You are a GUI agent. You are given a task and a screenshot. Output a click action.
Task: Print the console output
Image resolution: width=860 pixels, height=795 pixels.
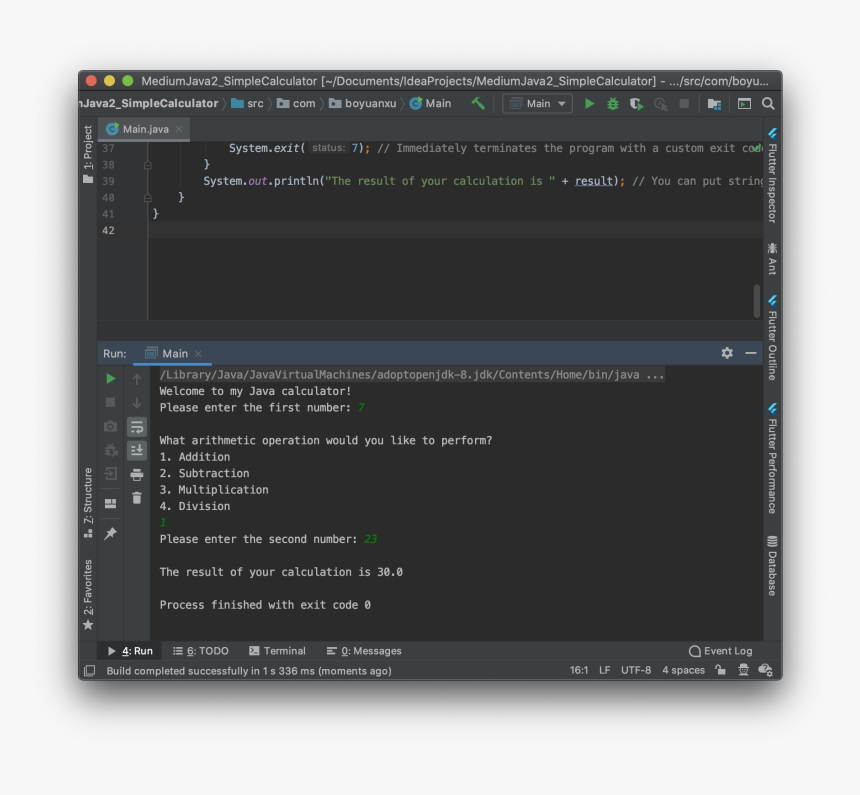coord(137,475)
